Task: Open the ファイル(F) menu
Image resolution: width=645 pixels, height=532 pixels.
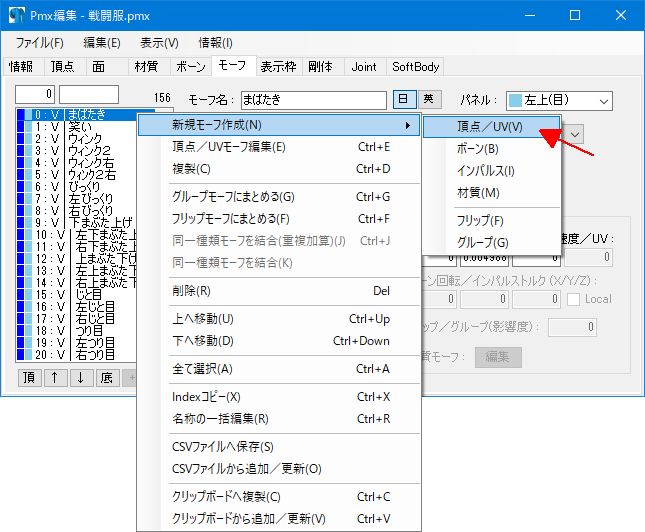Action: [39, 43]
